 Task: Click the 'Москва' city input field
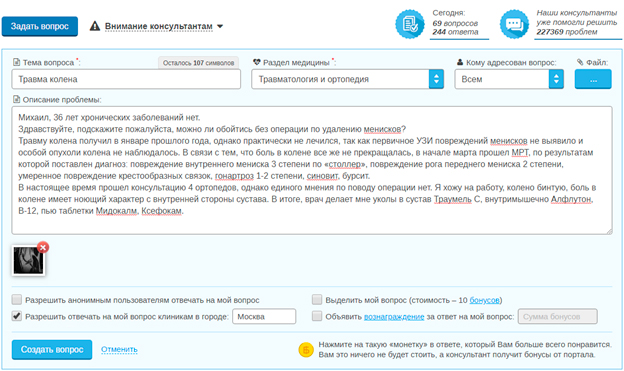pyautogui.click(x=264, y=316)
